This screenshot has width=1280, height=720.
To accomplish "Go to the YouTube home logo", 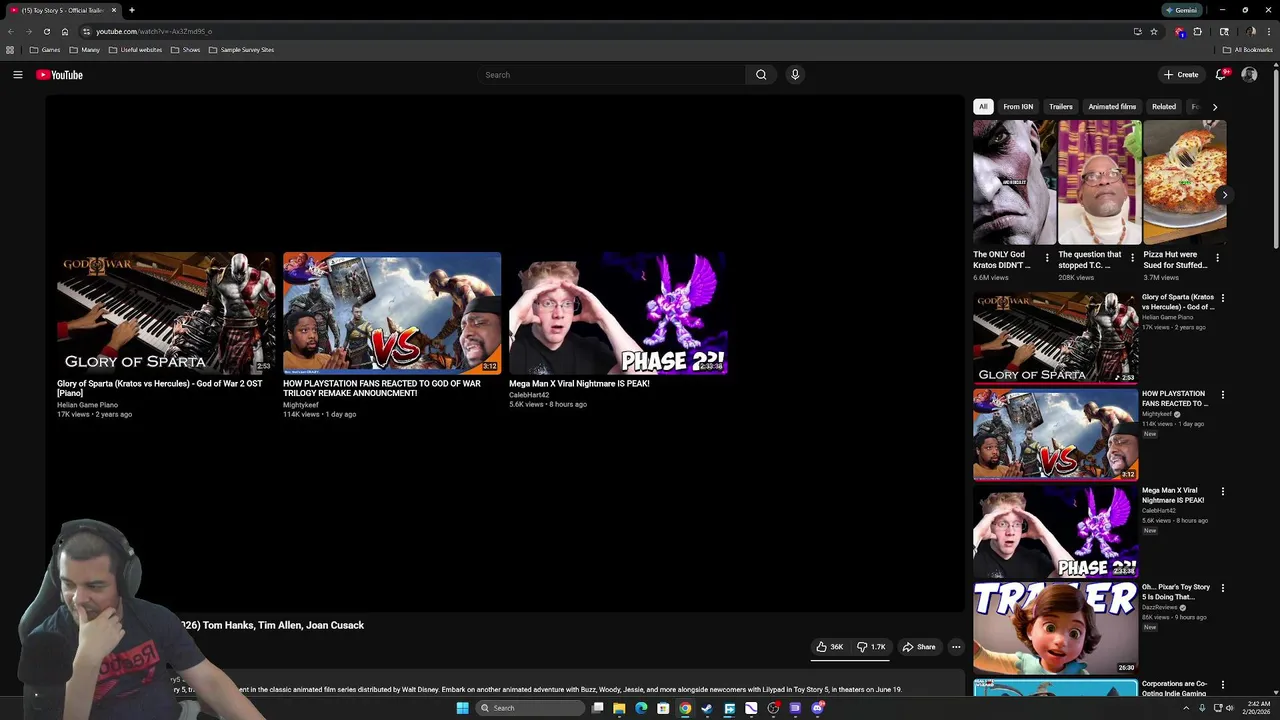I will tap(60, 75).
